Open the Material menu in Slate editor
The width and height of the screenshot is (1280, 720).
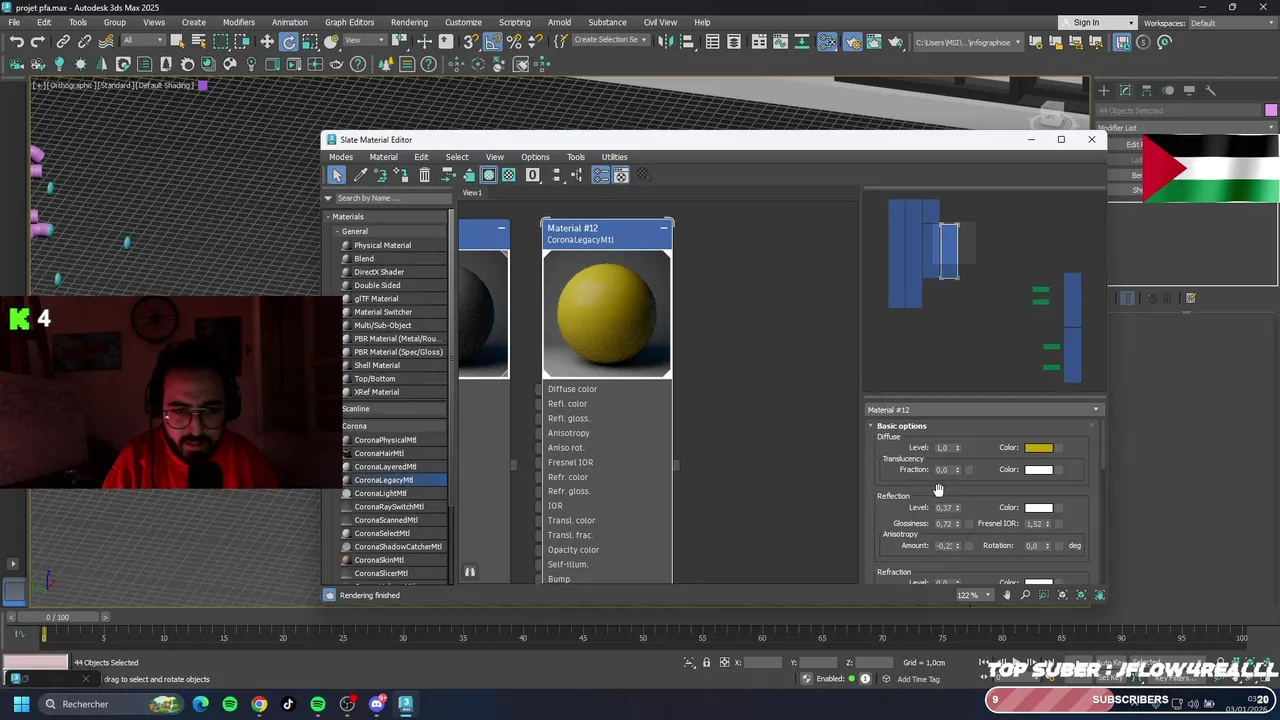point(383,157)
